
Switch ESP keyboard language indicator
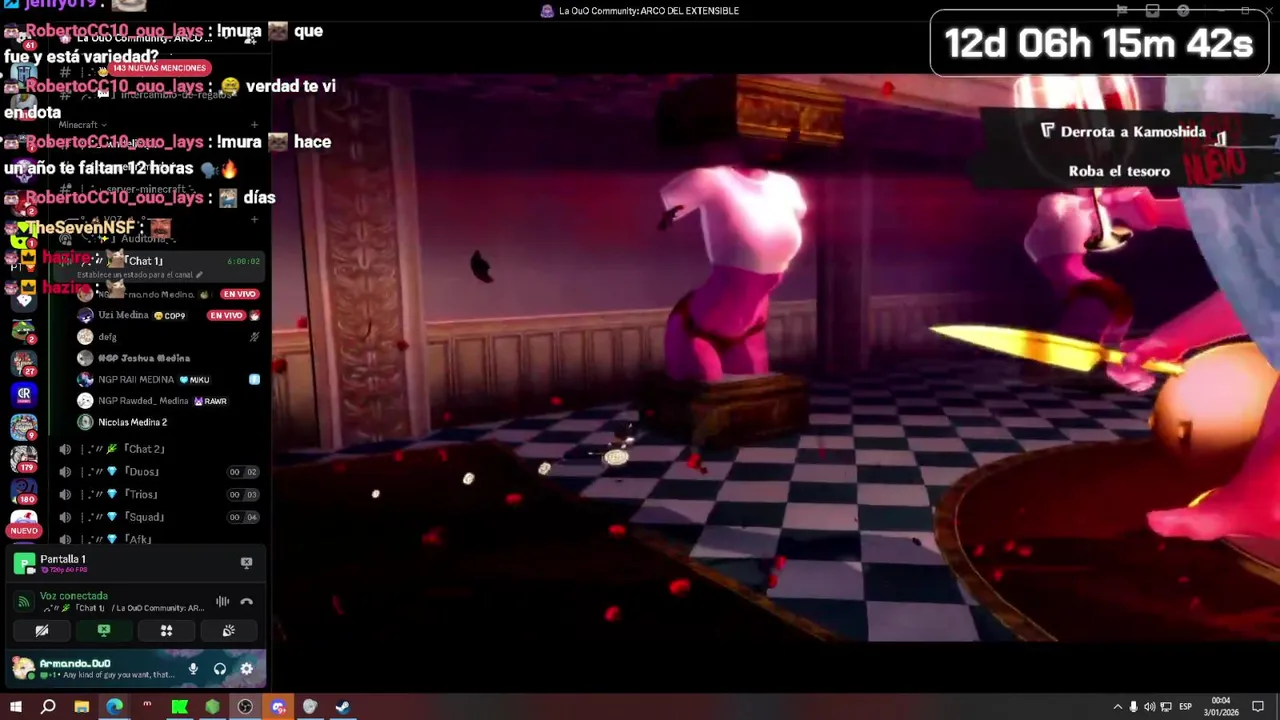(1186, 707)
